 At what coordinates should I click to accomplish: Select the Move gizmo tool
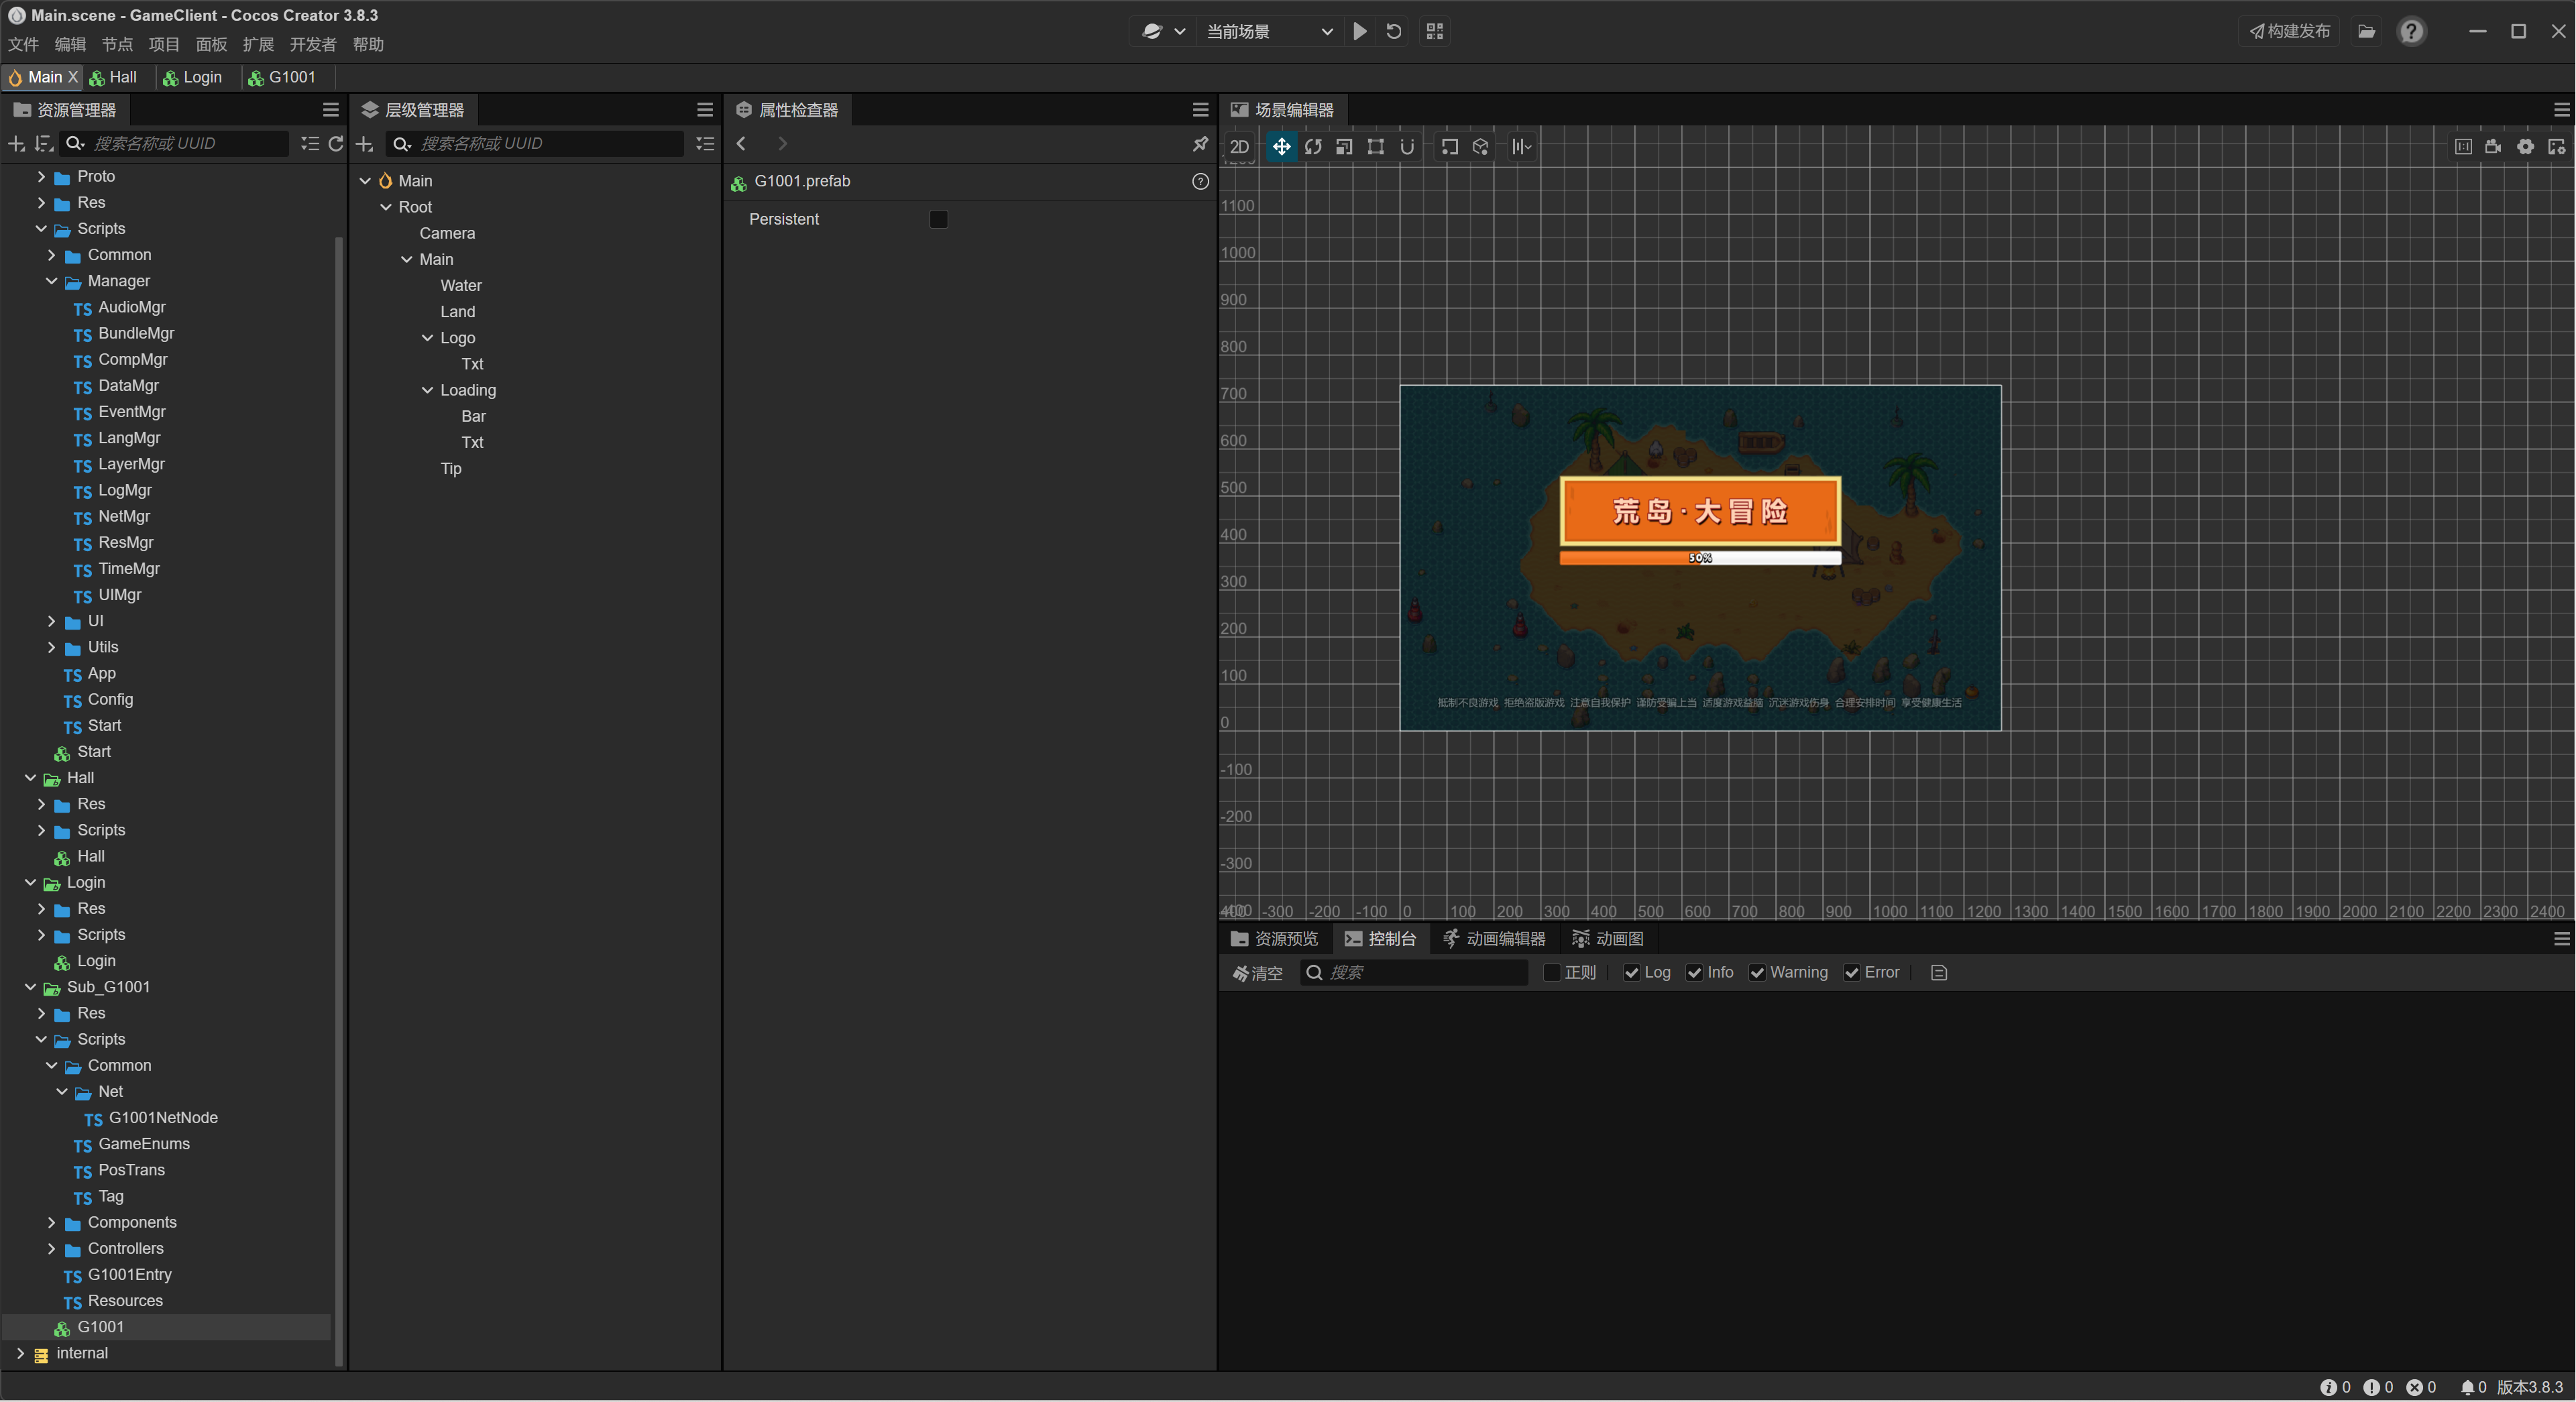pos(1281,147)
